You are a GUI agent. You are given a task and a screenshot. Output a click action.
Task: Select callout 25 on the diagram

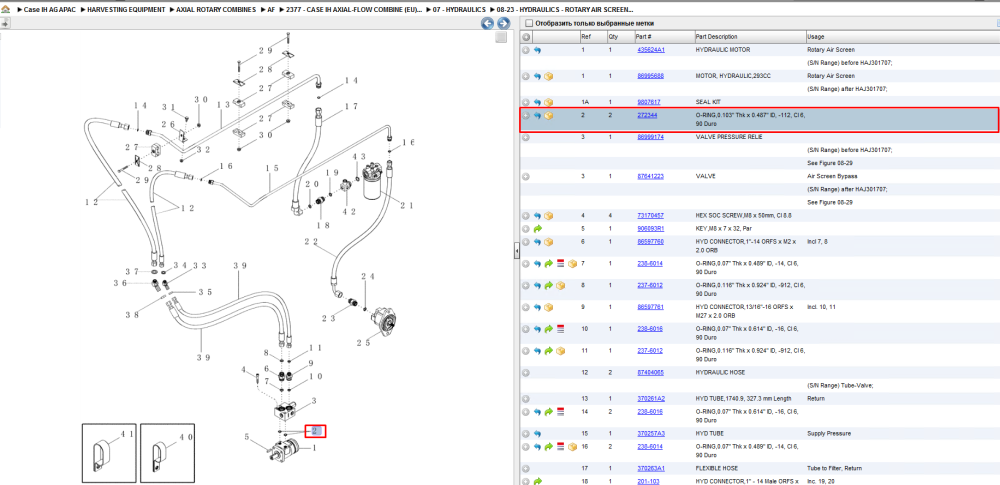tap(364, 343)
